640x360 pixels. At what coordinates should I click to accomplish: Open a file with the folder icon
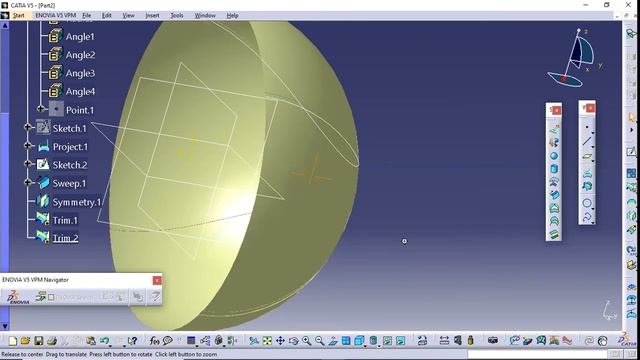[x=25, y=341]
